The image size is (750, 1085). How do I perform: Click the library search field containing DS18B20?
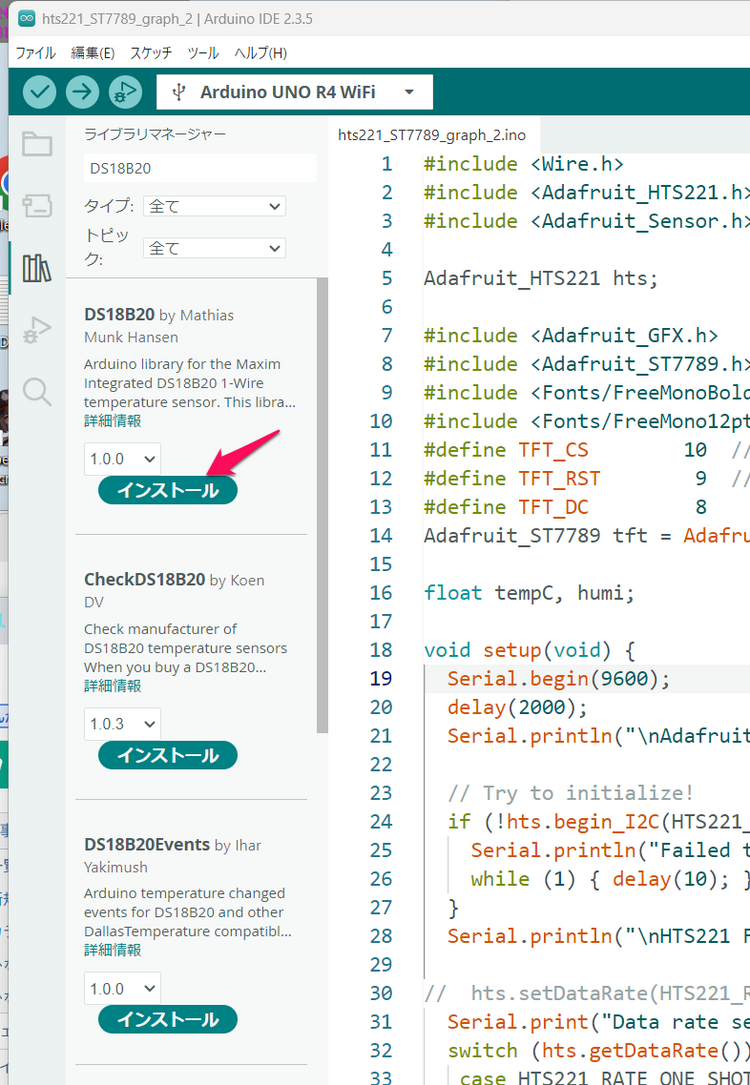point(200,168)
